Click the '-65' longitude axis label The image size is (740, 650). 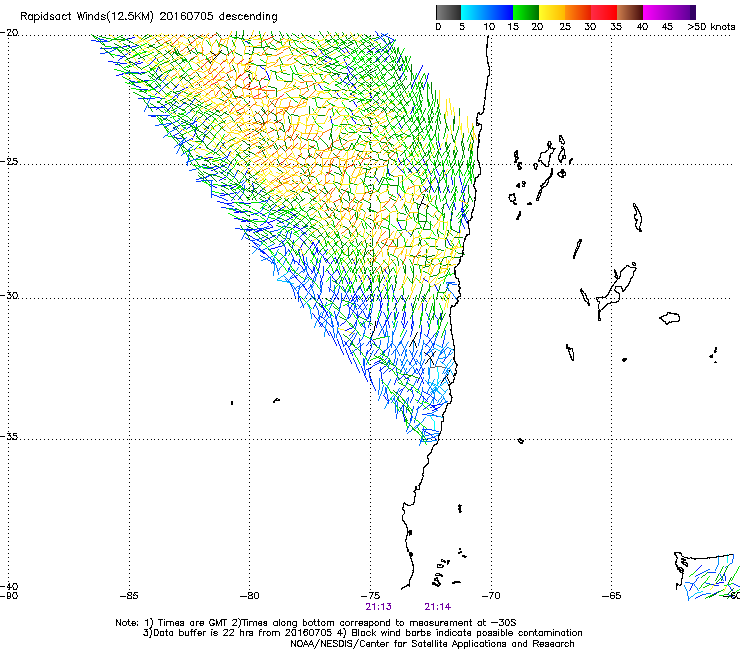[612, 596]
